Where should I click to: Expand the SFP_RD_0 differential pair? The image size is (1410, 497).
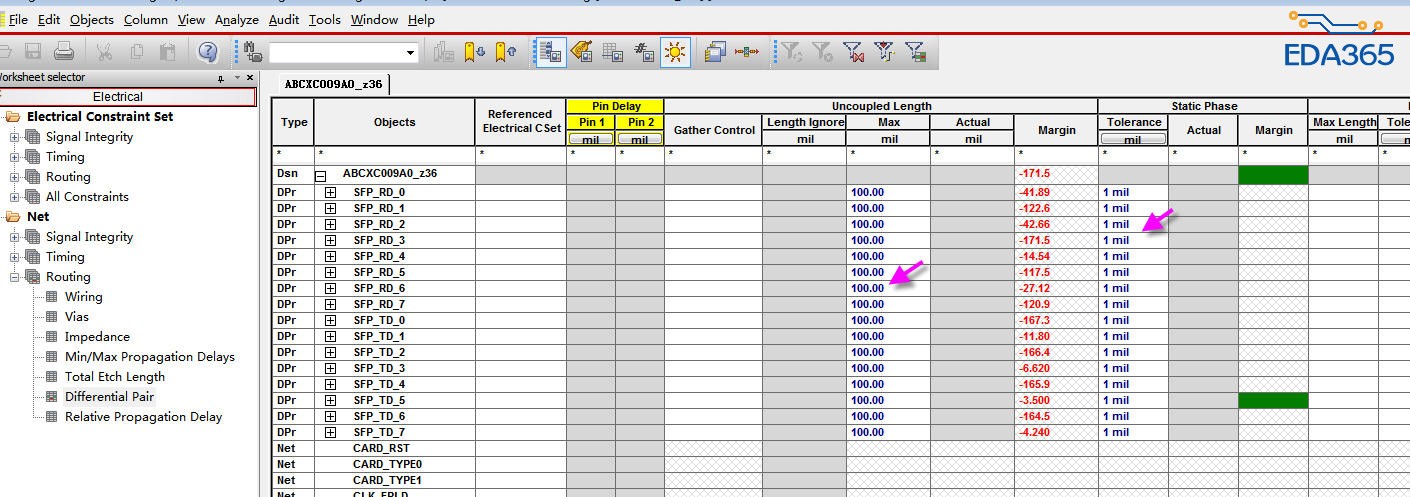331,192
